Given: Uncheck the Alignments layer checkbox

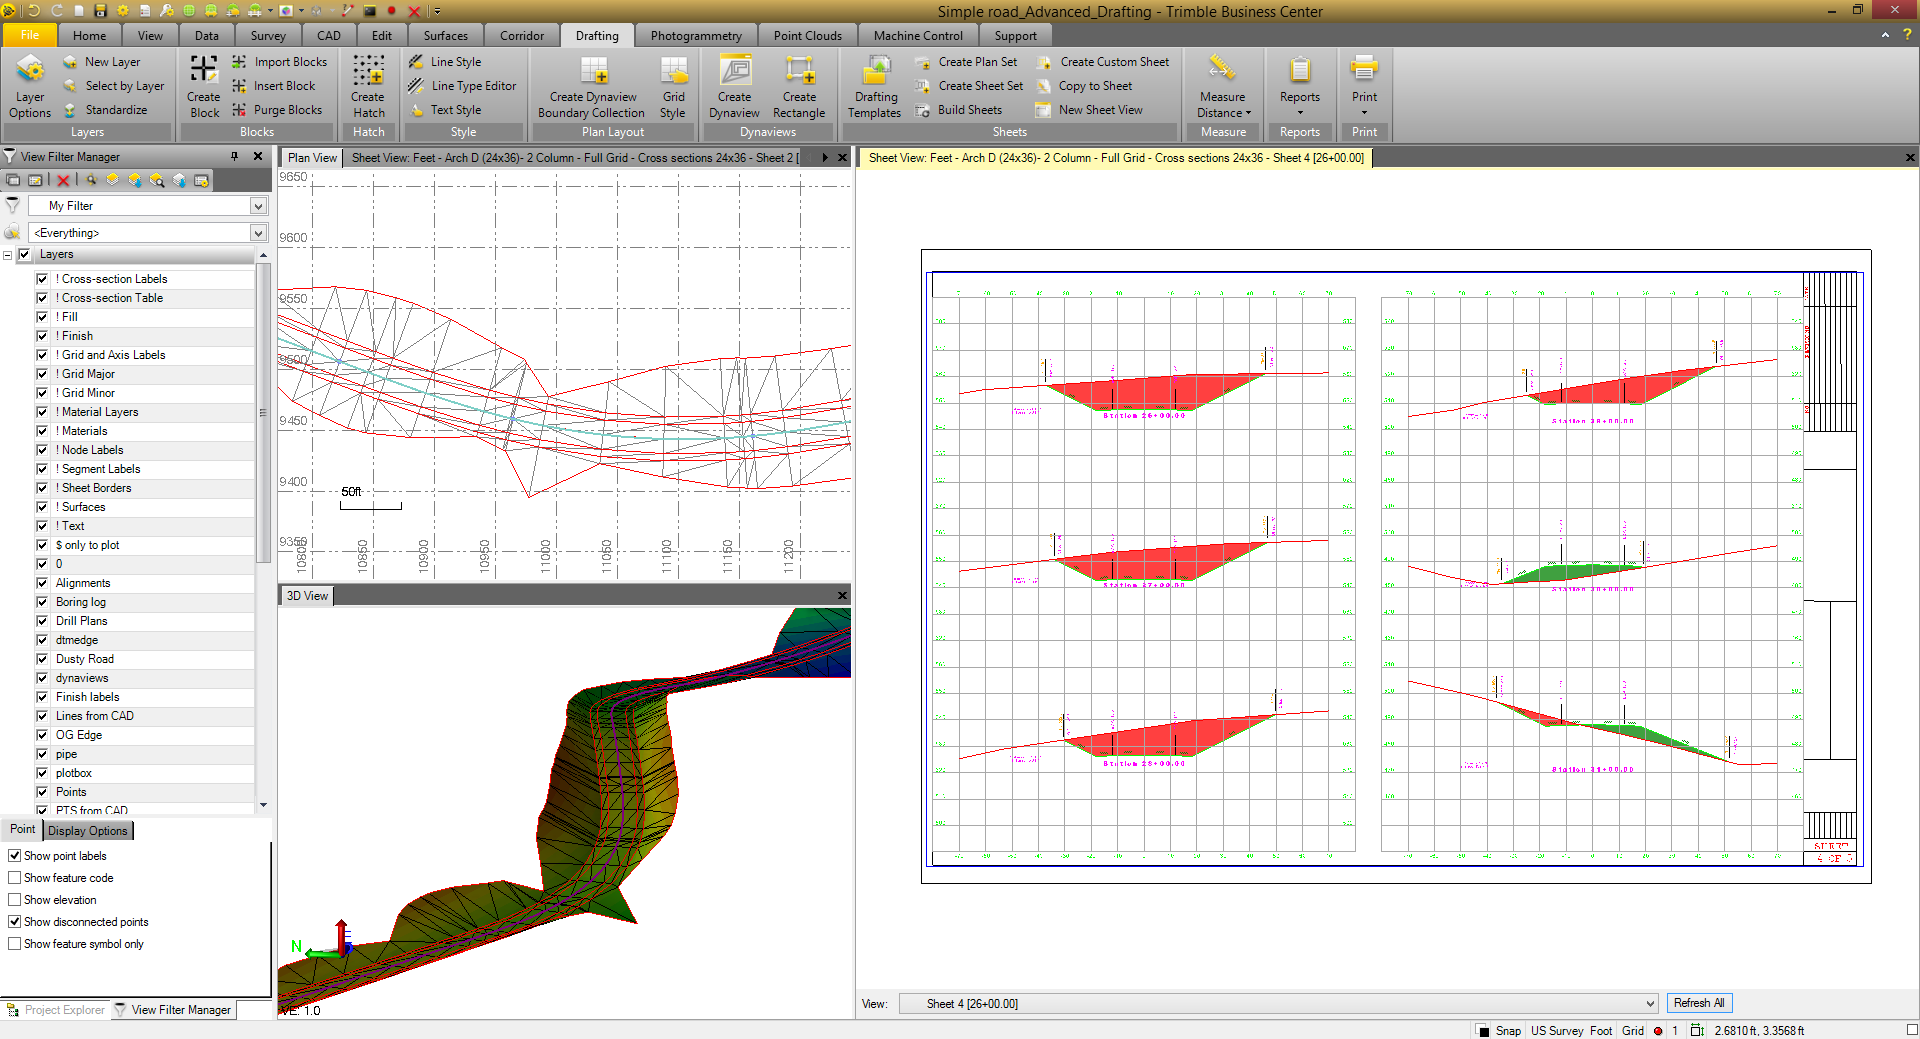Looking at the screenshot, I should click(42, 583).
